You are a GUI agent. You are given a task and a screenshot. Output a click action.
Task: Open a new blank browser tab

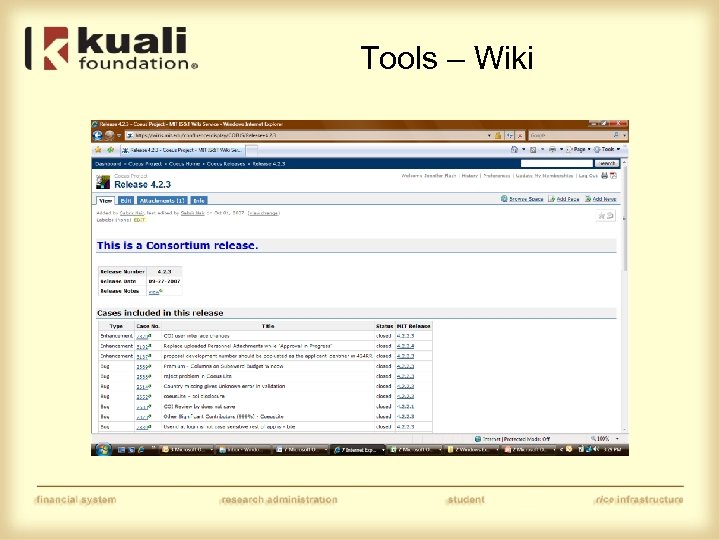click(252, 150)
